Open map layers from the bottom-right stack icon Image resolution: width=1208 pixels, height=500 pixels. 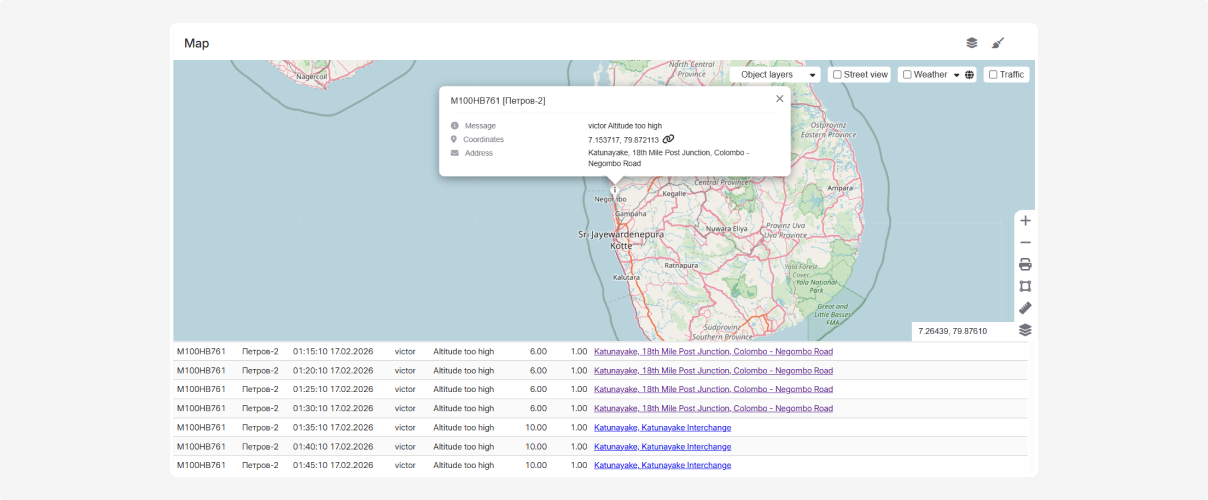(x=1025, y=330)
